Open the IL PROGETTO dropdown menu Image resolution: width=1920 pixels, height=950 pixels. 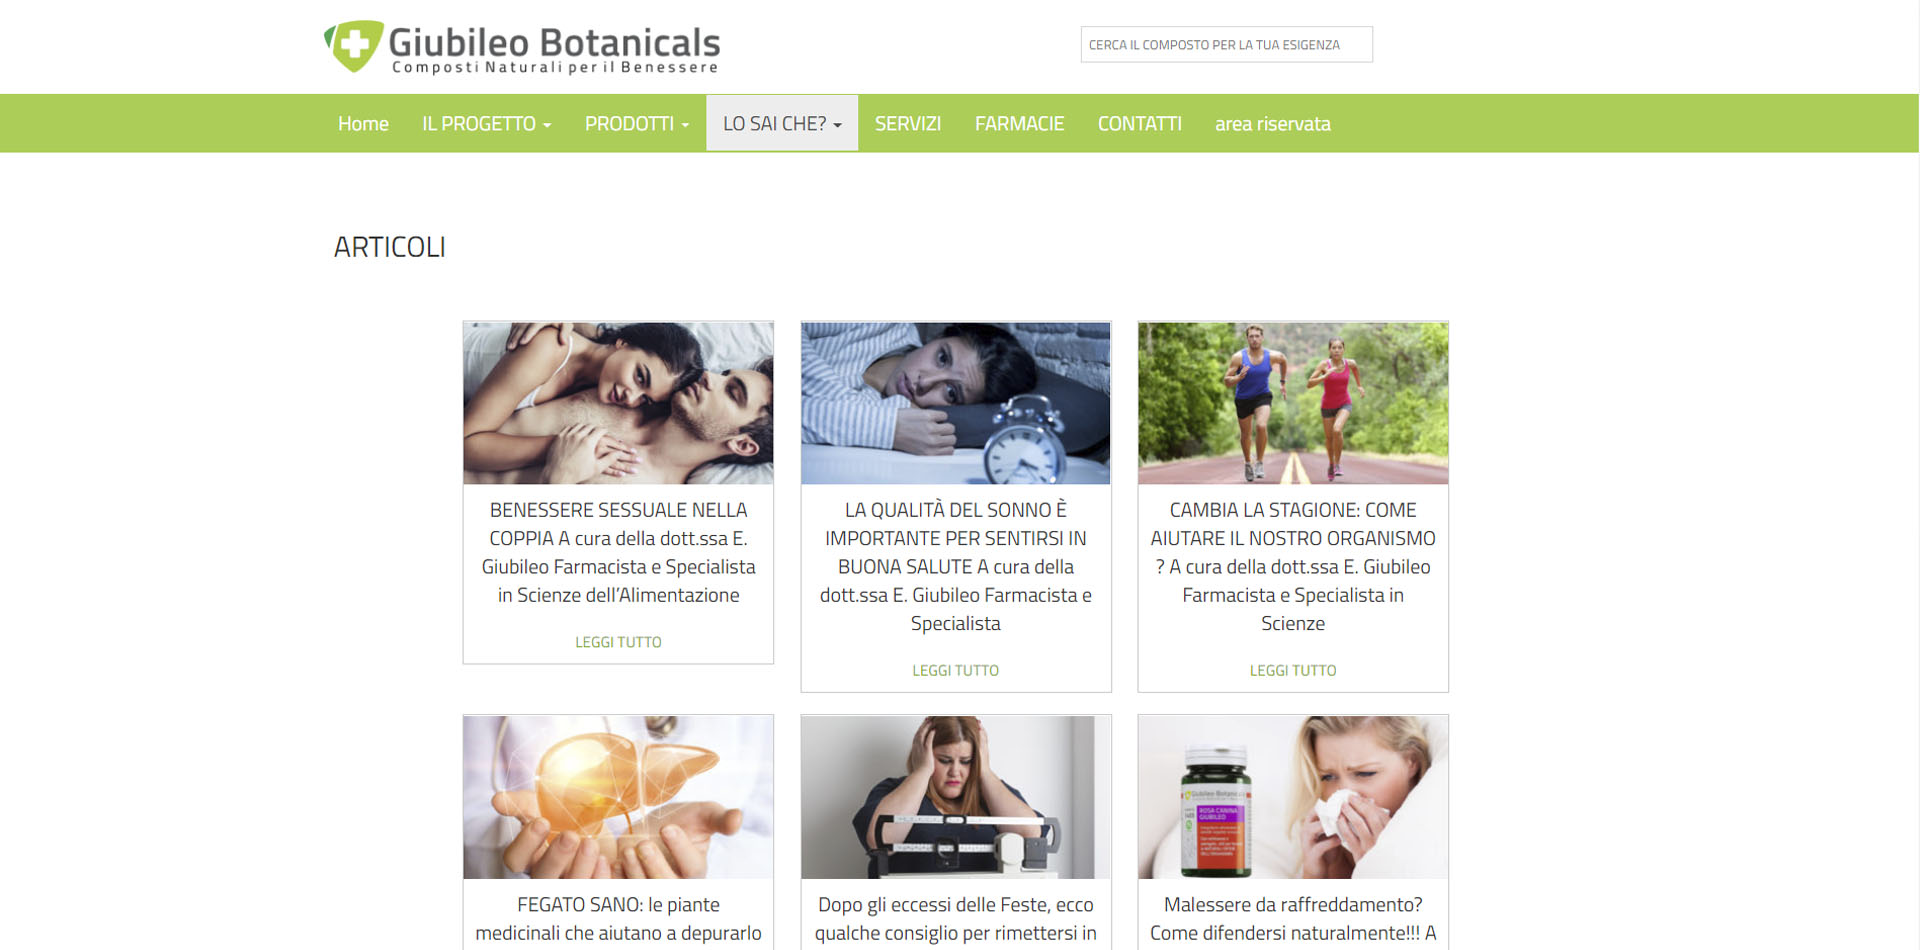[487, 124]
